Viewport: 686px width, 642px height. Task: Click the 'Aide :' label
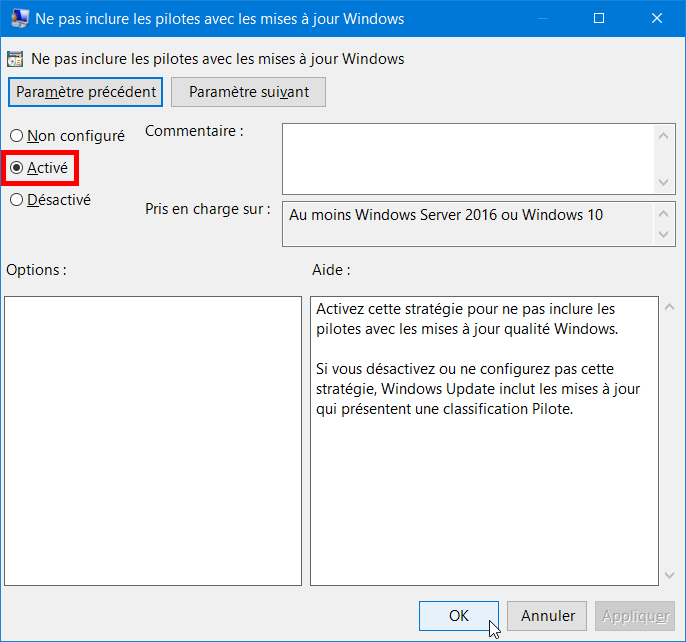pyautogui.click(x=331, y=270)
